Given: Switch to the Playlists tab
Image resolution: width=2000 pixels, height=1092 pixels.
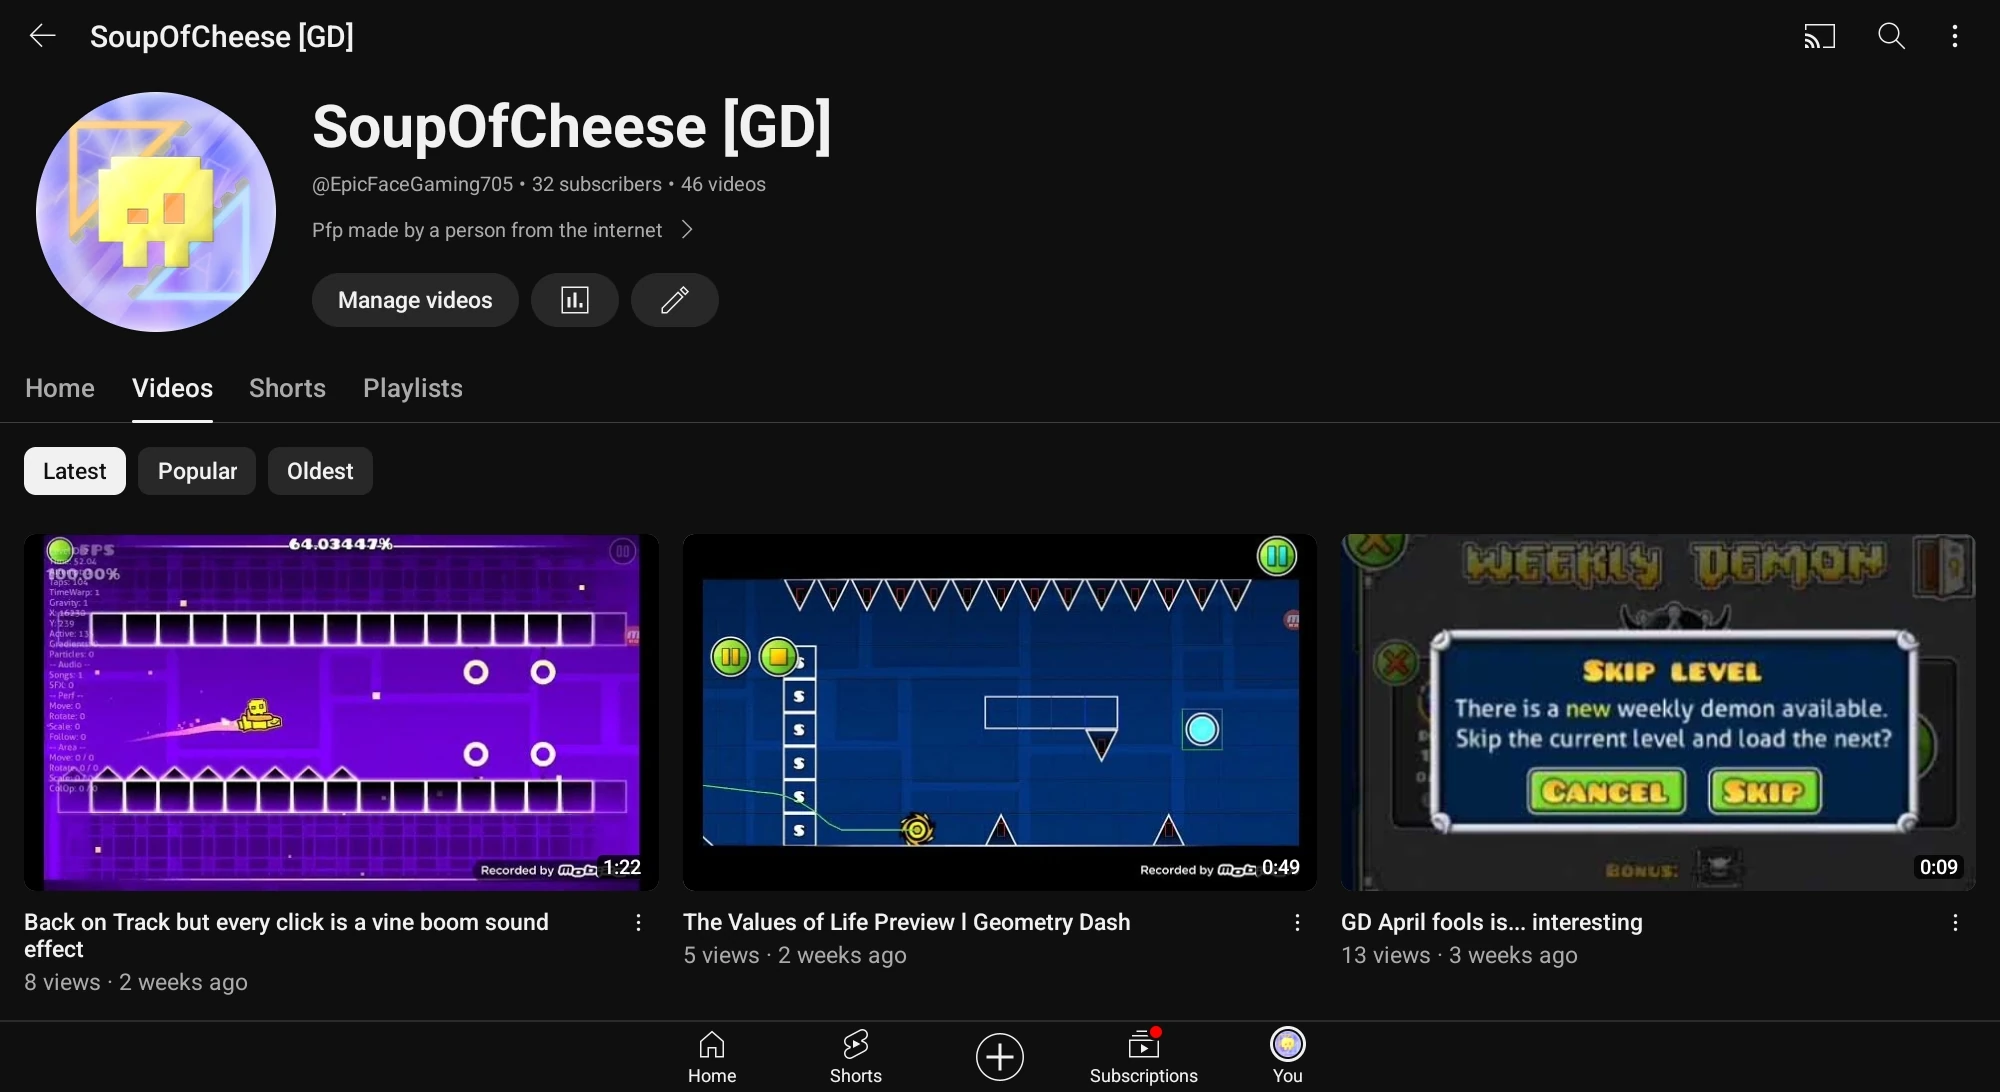Looking at the screenshot, I should 412,388.
